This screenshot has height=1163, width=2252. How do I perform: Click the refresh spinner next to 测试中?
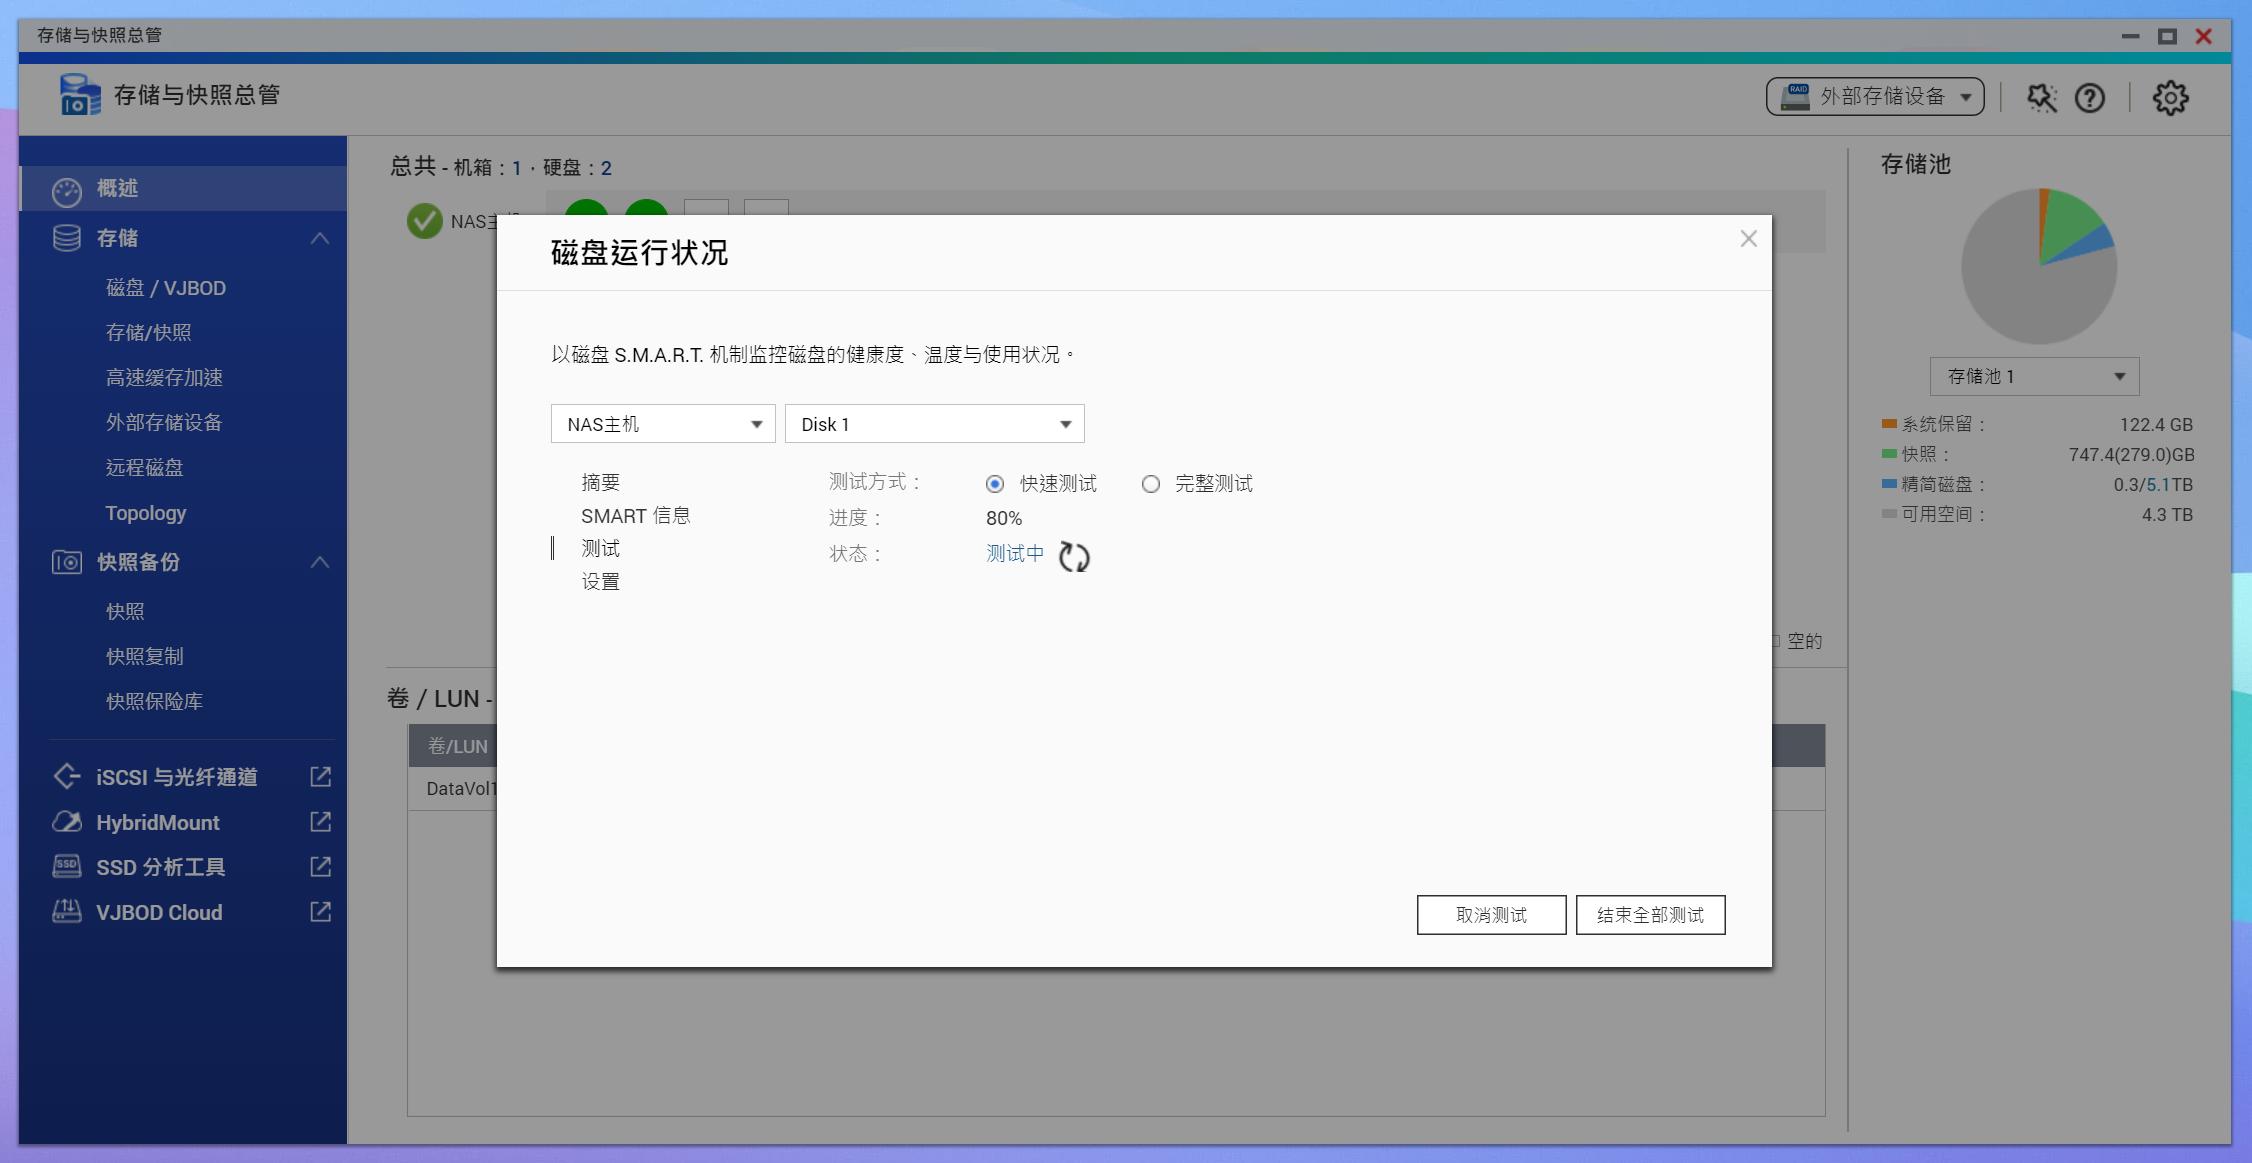pos(1075,557)
